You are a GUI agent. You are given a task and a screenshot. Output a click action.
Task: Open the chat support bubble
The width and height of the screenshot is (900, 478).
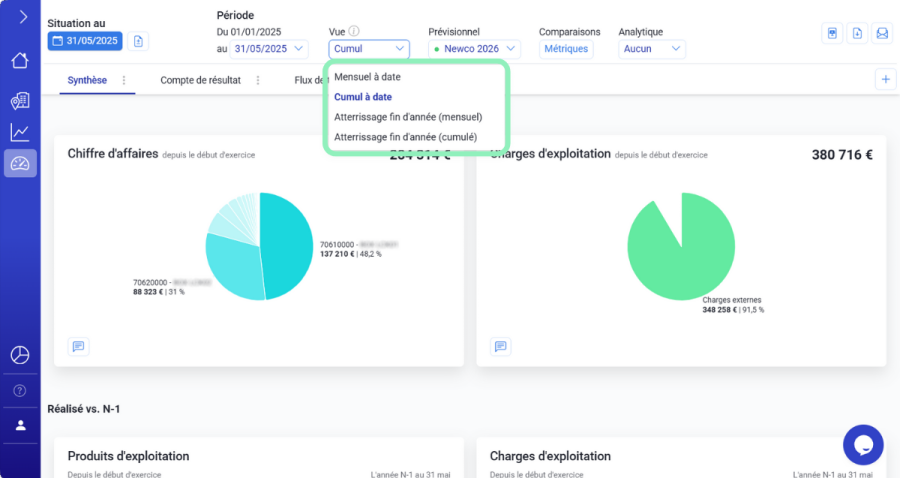tap(863, 445)
